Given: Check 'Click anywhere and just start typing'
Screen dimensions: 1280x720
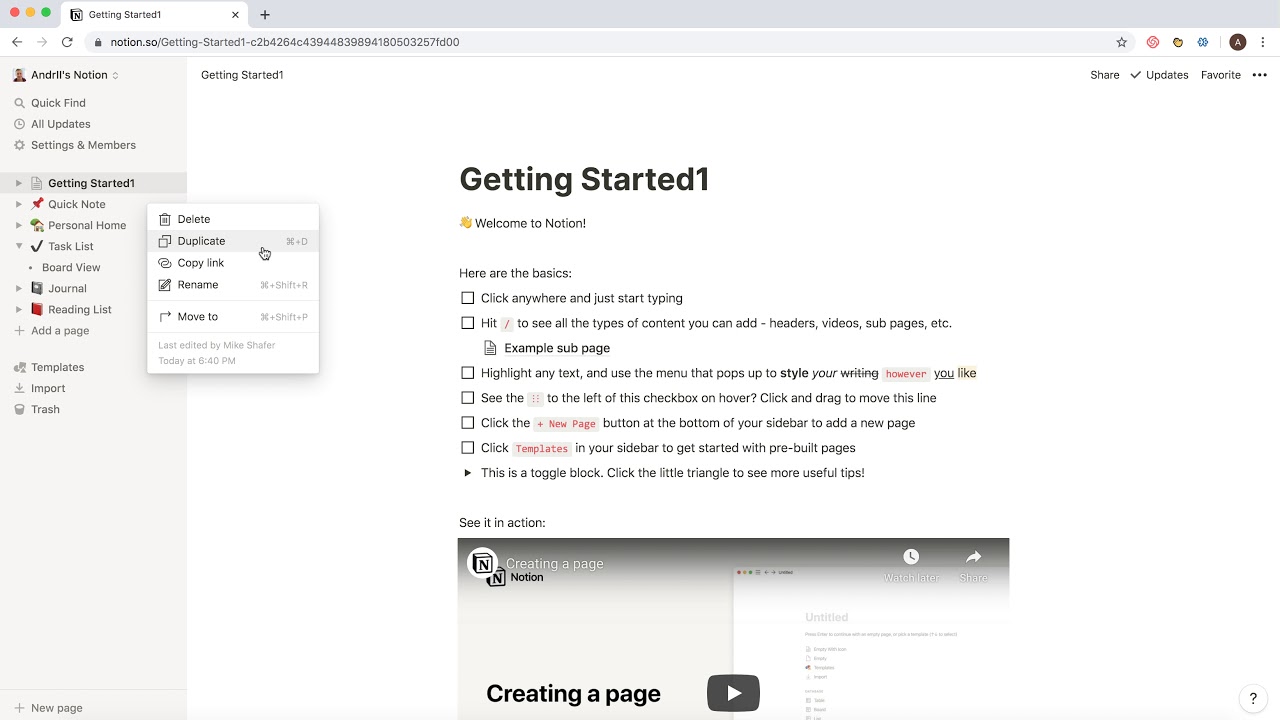Looking at the screenshot, I should coord(467,298).
